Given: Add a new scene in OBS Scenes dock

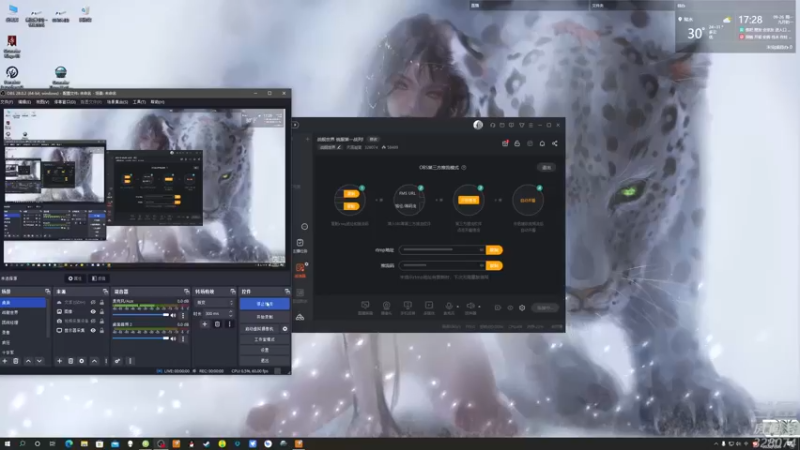Looking at the screenshot, I should pyautogui.click(x=5, y=361).
